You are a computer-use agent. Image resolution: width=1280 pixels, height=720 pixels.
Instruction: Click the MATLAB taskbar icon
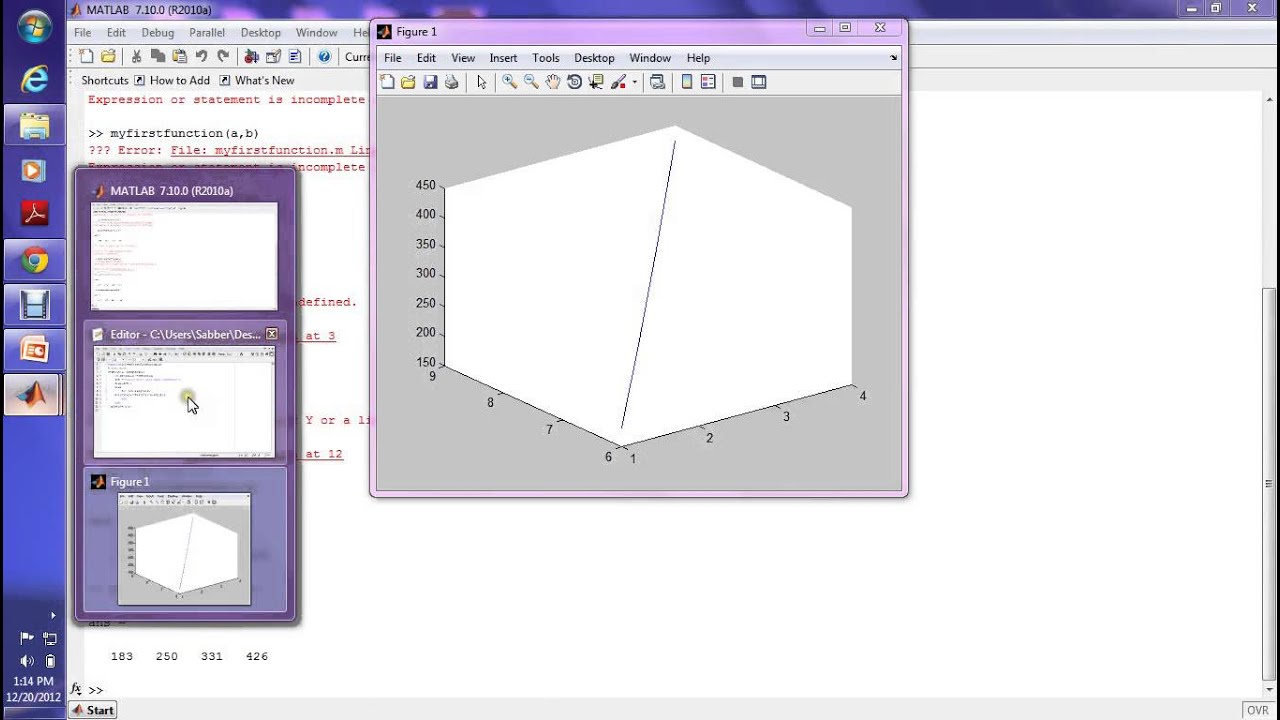[34, 395]
